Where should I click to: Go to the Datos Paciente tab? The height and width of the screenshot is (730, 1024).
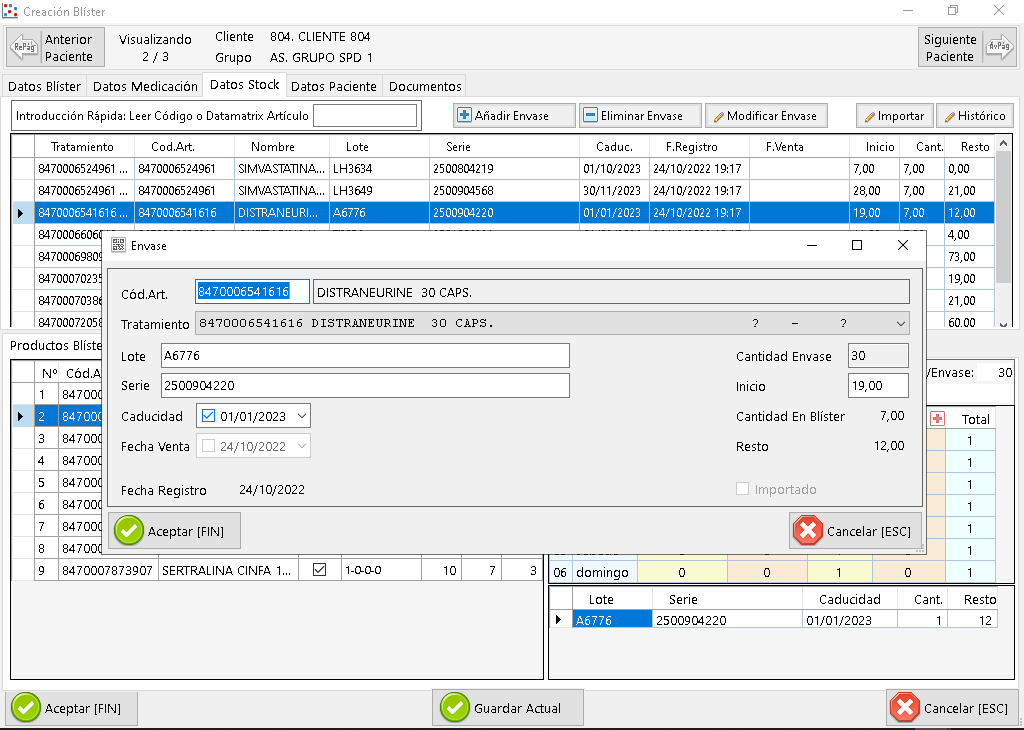pyautogui.click(x=334, y=86)
